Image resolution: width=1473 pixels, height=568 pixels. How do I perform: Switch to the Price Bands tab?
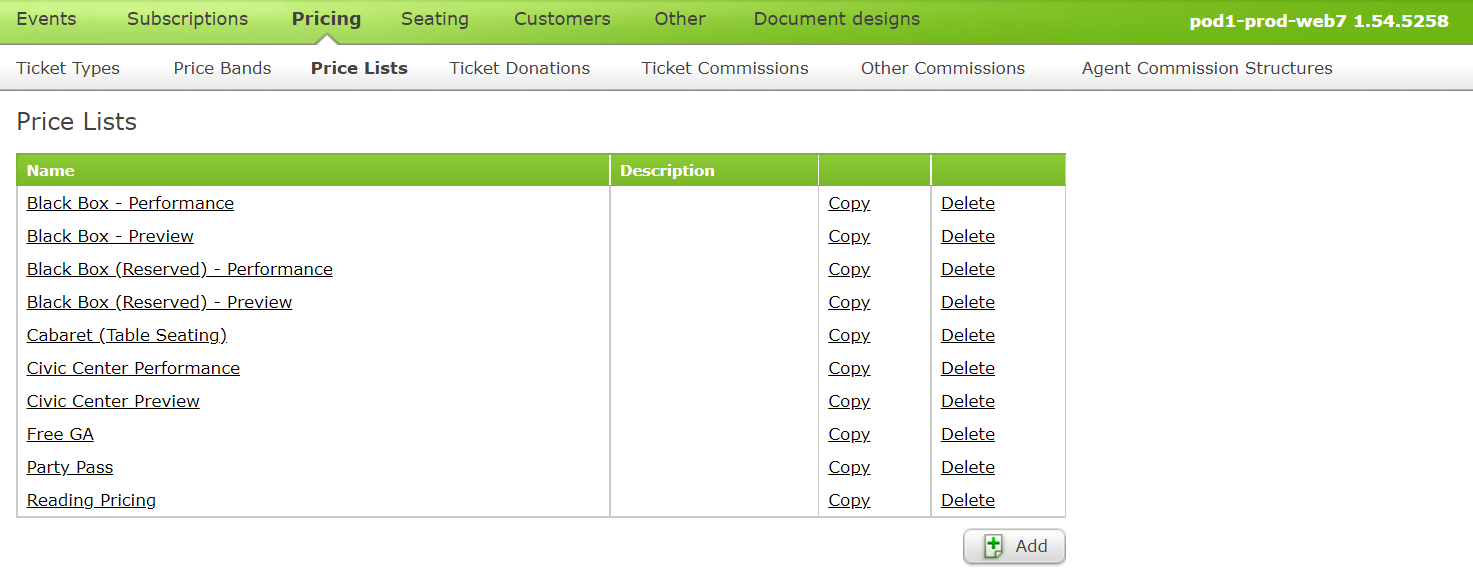pyautogui.click(x=222, y=68)
